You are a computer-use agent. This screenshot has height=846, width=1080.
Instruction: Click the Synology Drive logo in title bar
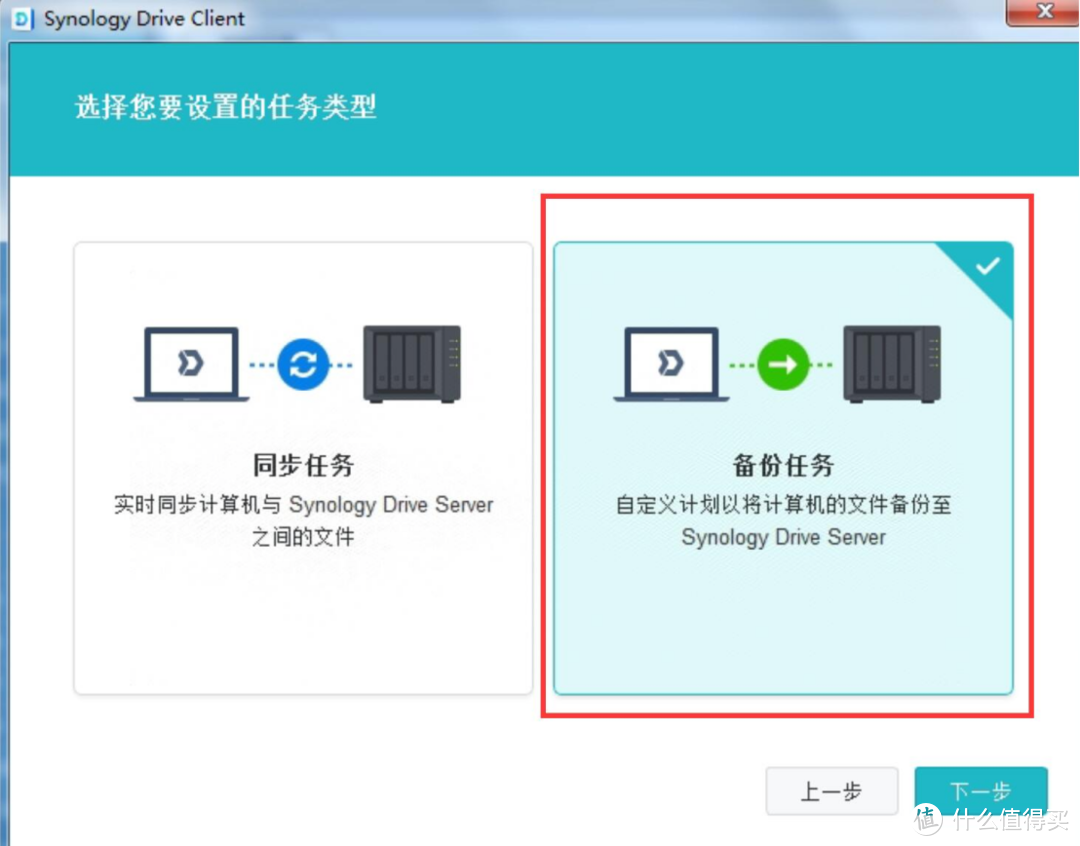(x=22, y=18)
